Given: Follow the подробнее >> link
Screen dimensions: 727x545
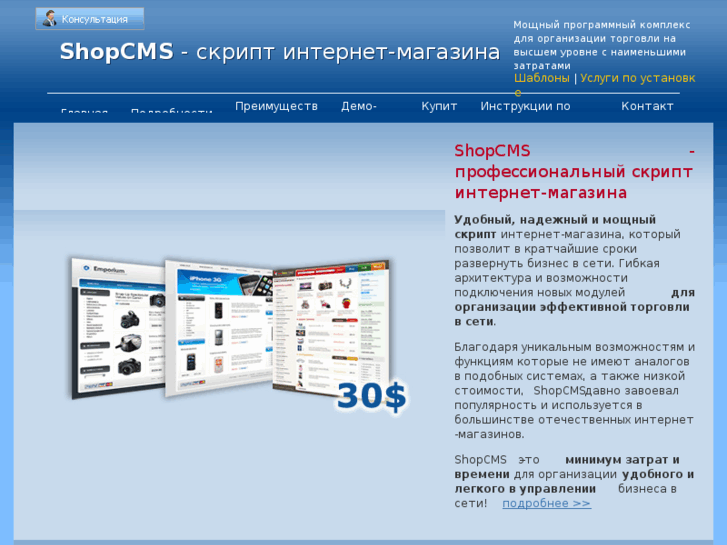Looking at the screenshot, I should 547,503.
